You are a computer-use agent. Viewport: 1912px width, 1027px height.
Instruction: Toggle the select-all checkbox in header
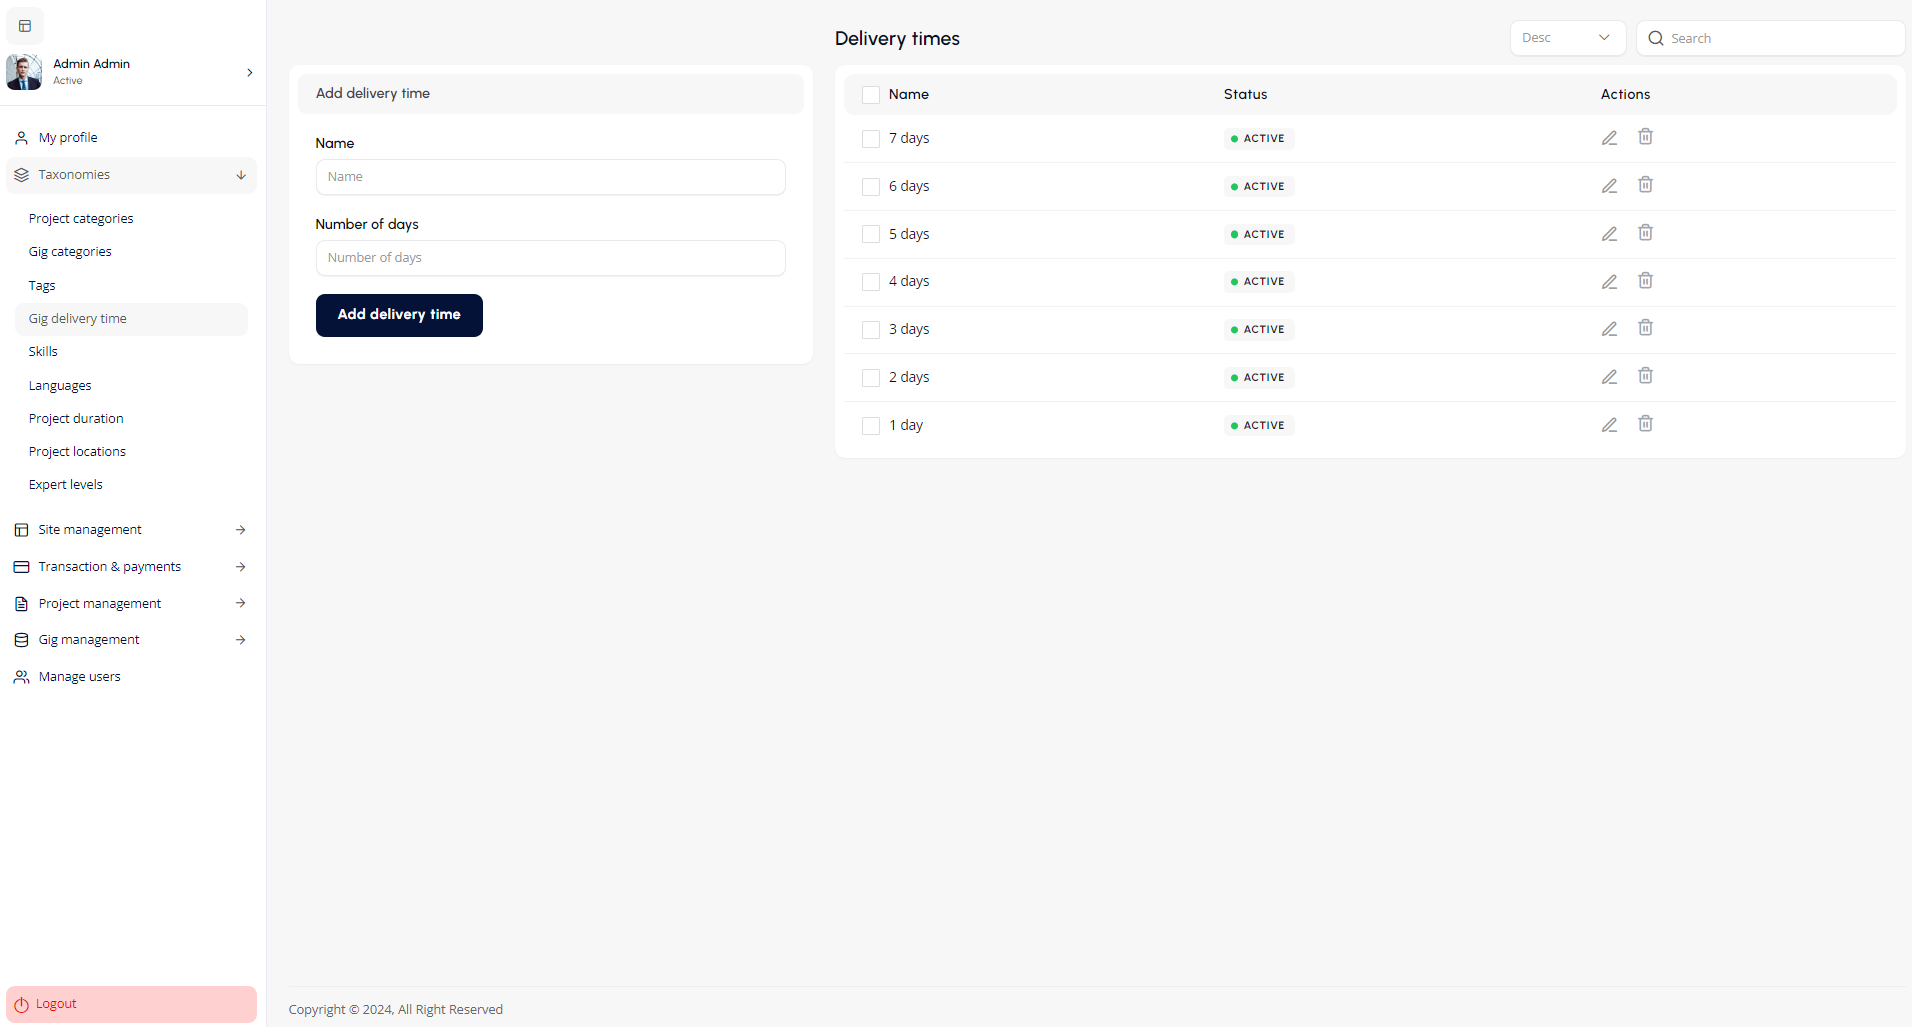[871, 95]
